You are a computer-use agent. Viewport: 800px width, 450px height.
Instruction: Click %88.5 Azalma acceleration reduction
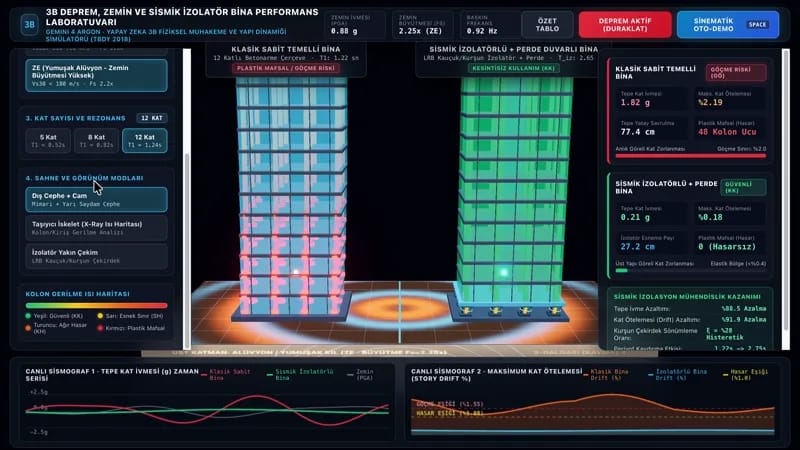(743, 309)
